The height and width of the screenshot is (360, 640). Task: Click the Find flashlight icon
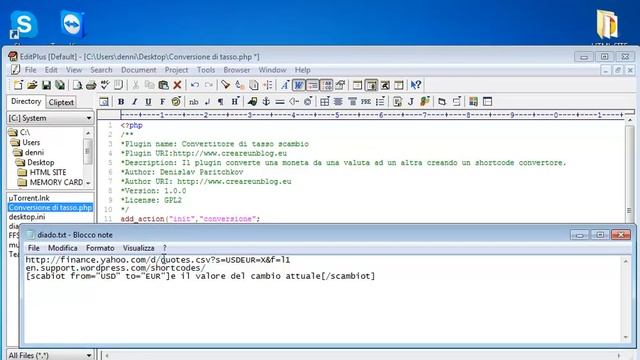225,85
